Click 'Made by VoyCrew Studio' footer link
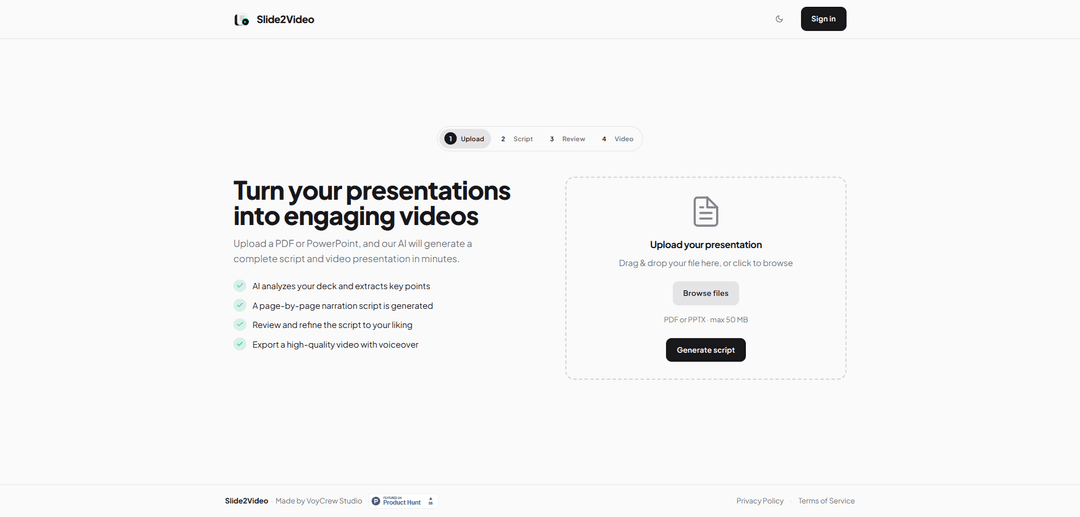The image size is (1080, 517). [319, 501]
